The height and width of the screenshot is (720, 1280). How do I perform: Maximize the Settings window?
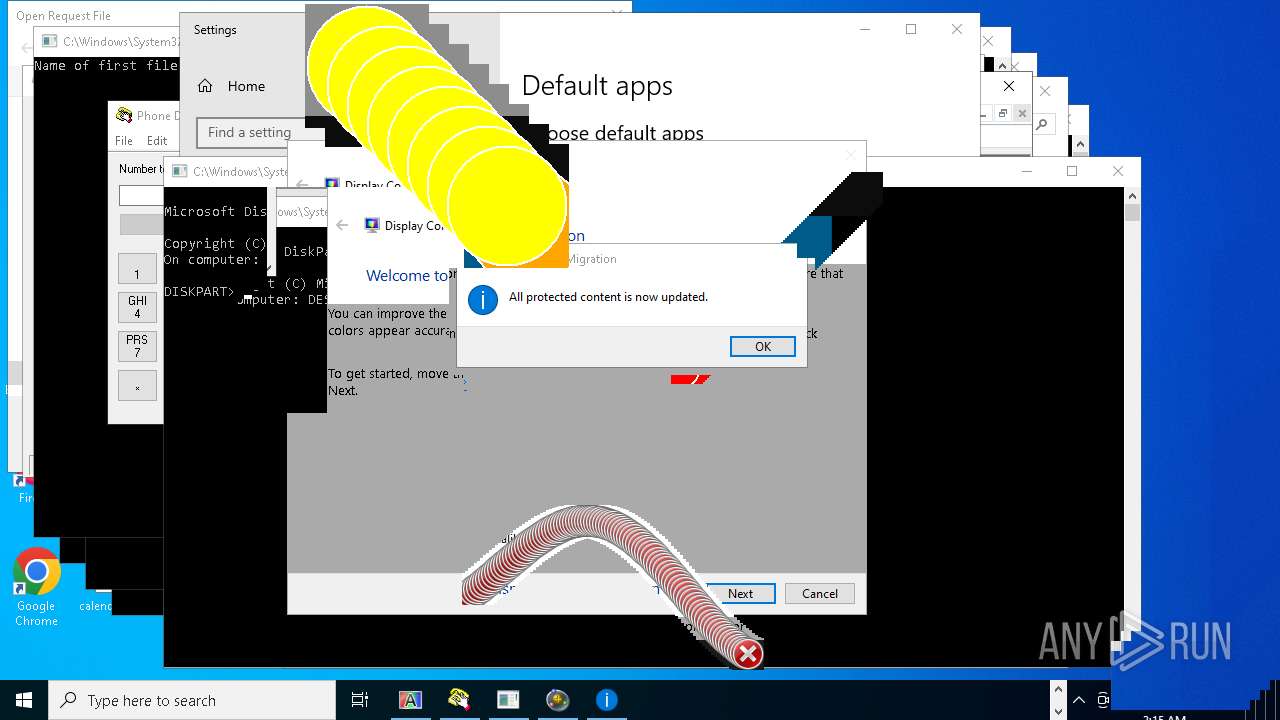[911, 30]
